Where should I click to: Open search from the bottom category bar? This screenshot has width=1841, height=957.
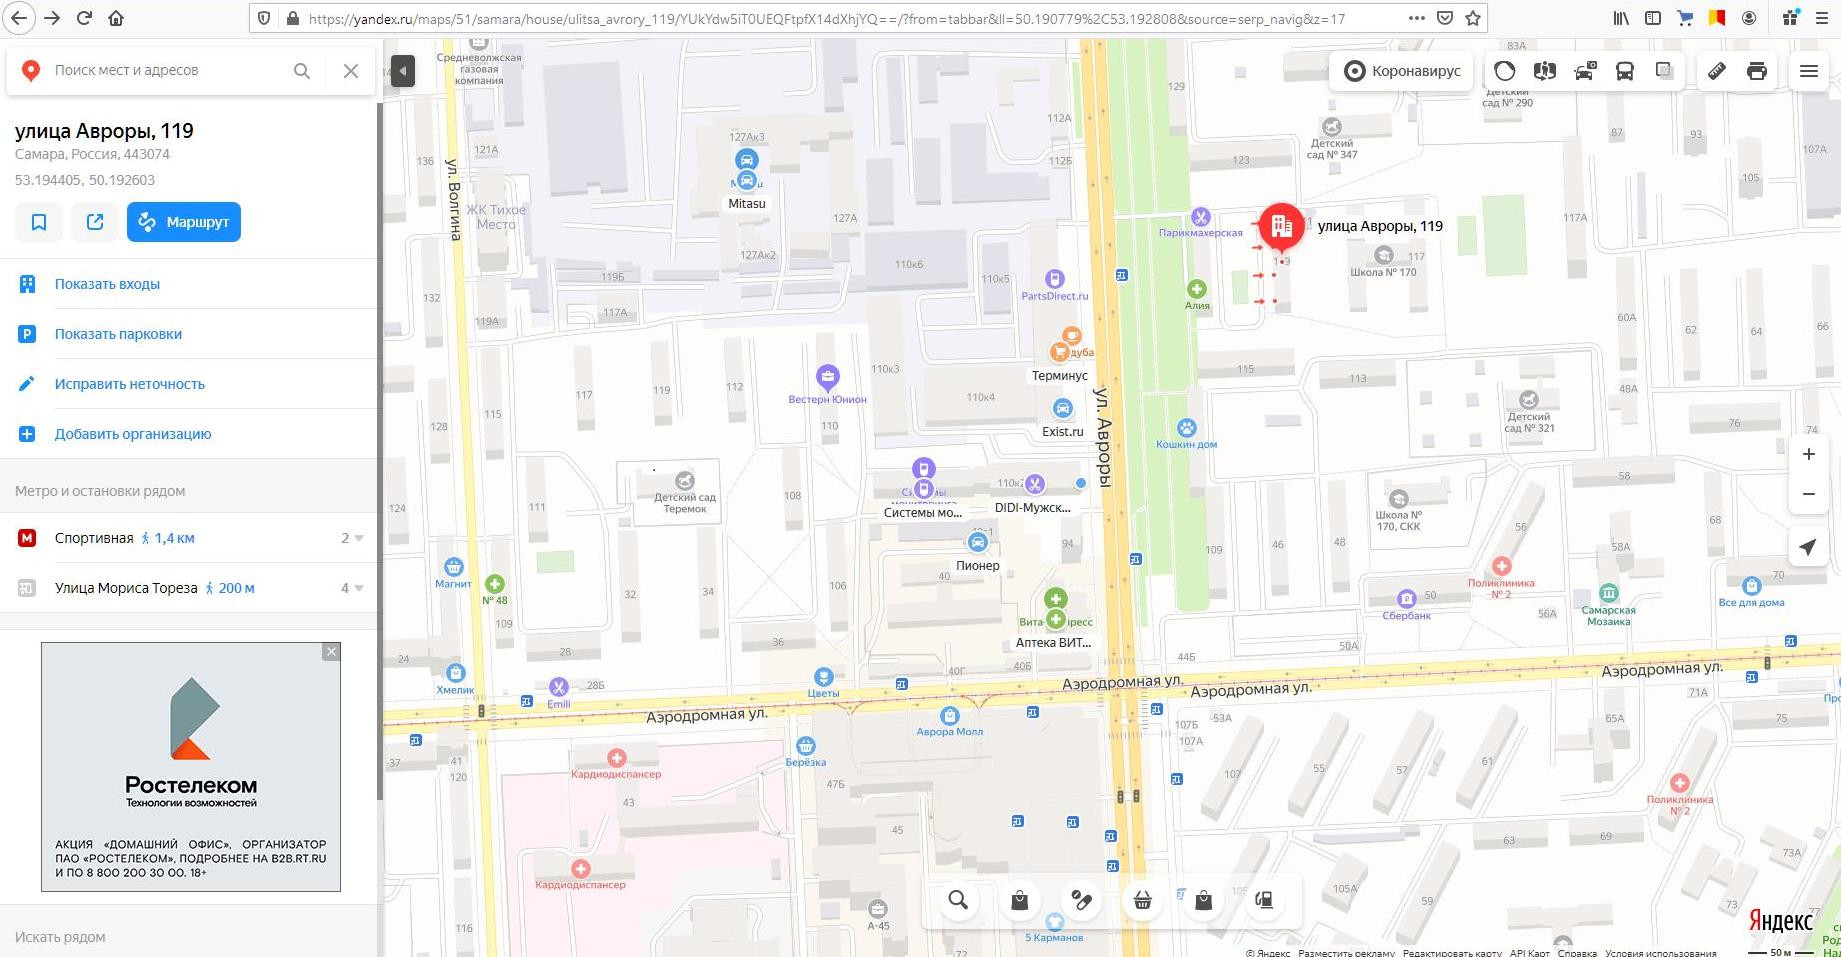click(958, 900)
